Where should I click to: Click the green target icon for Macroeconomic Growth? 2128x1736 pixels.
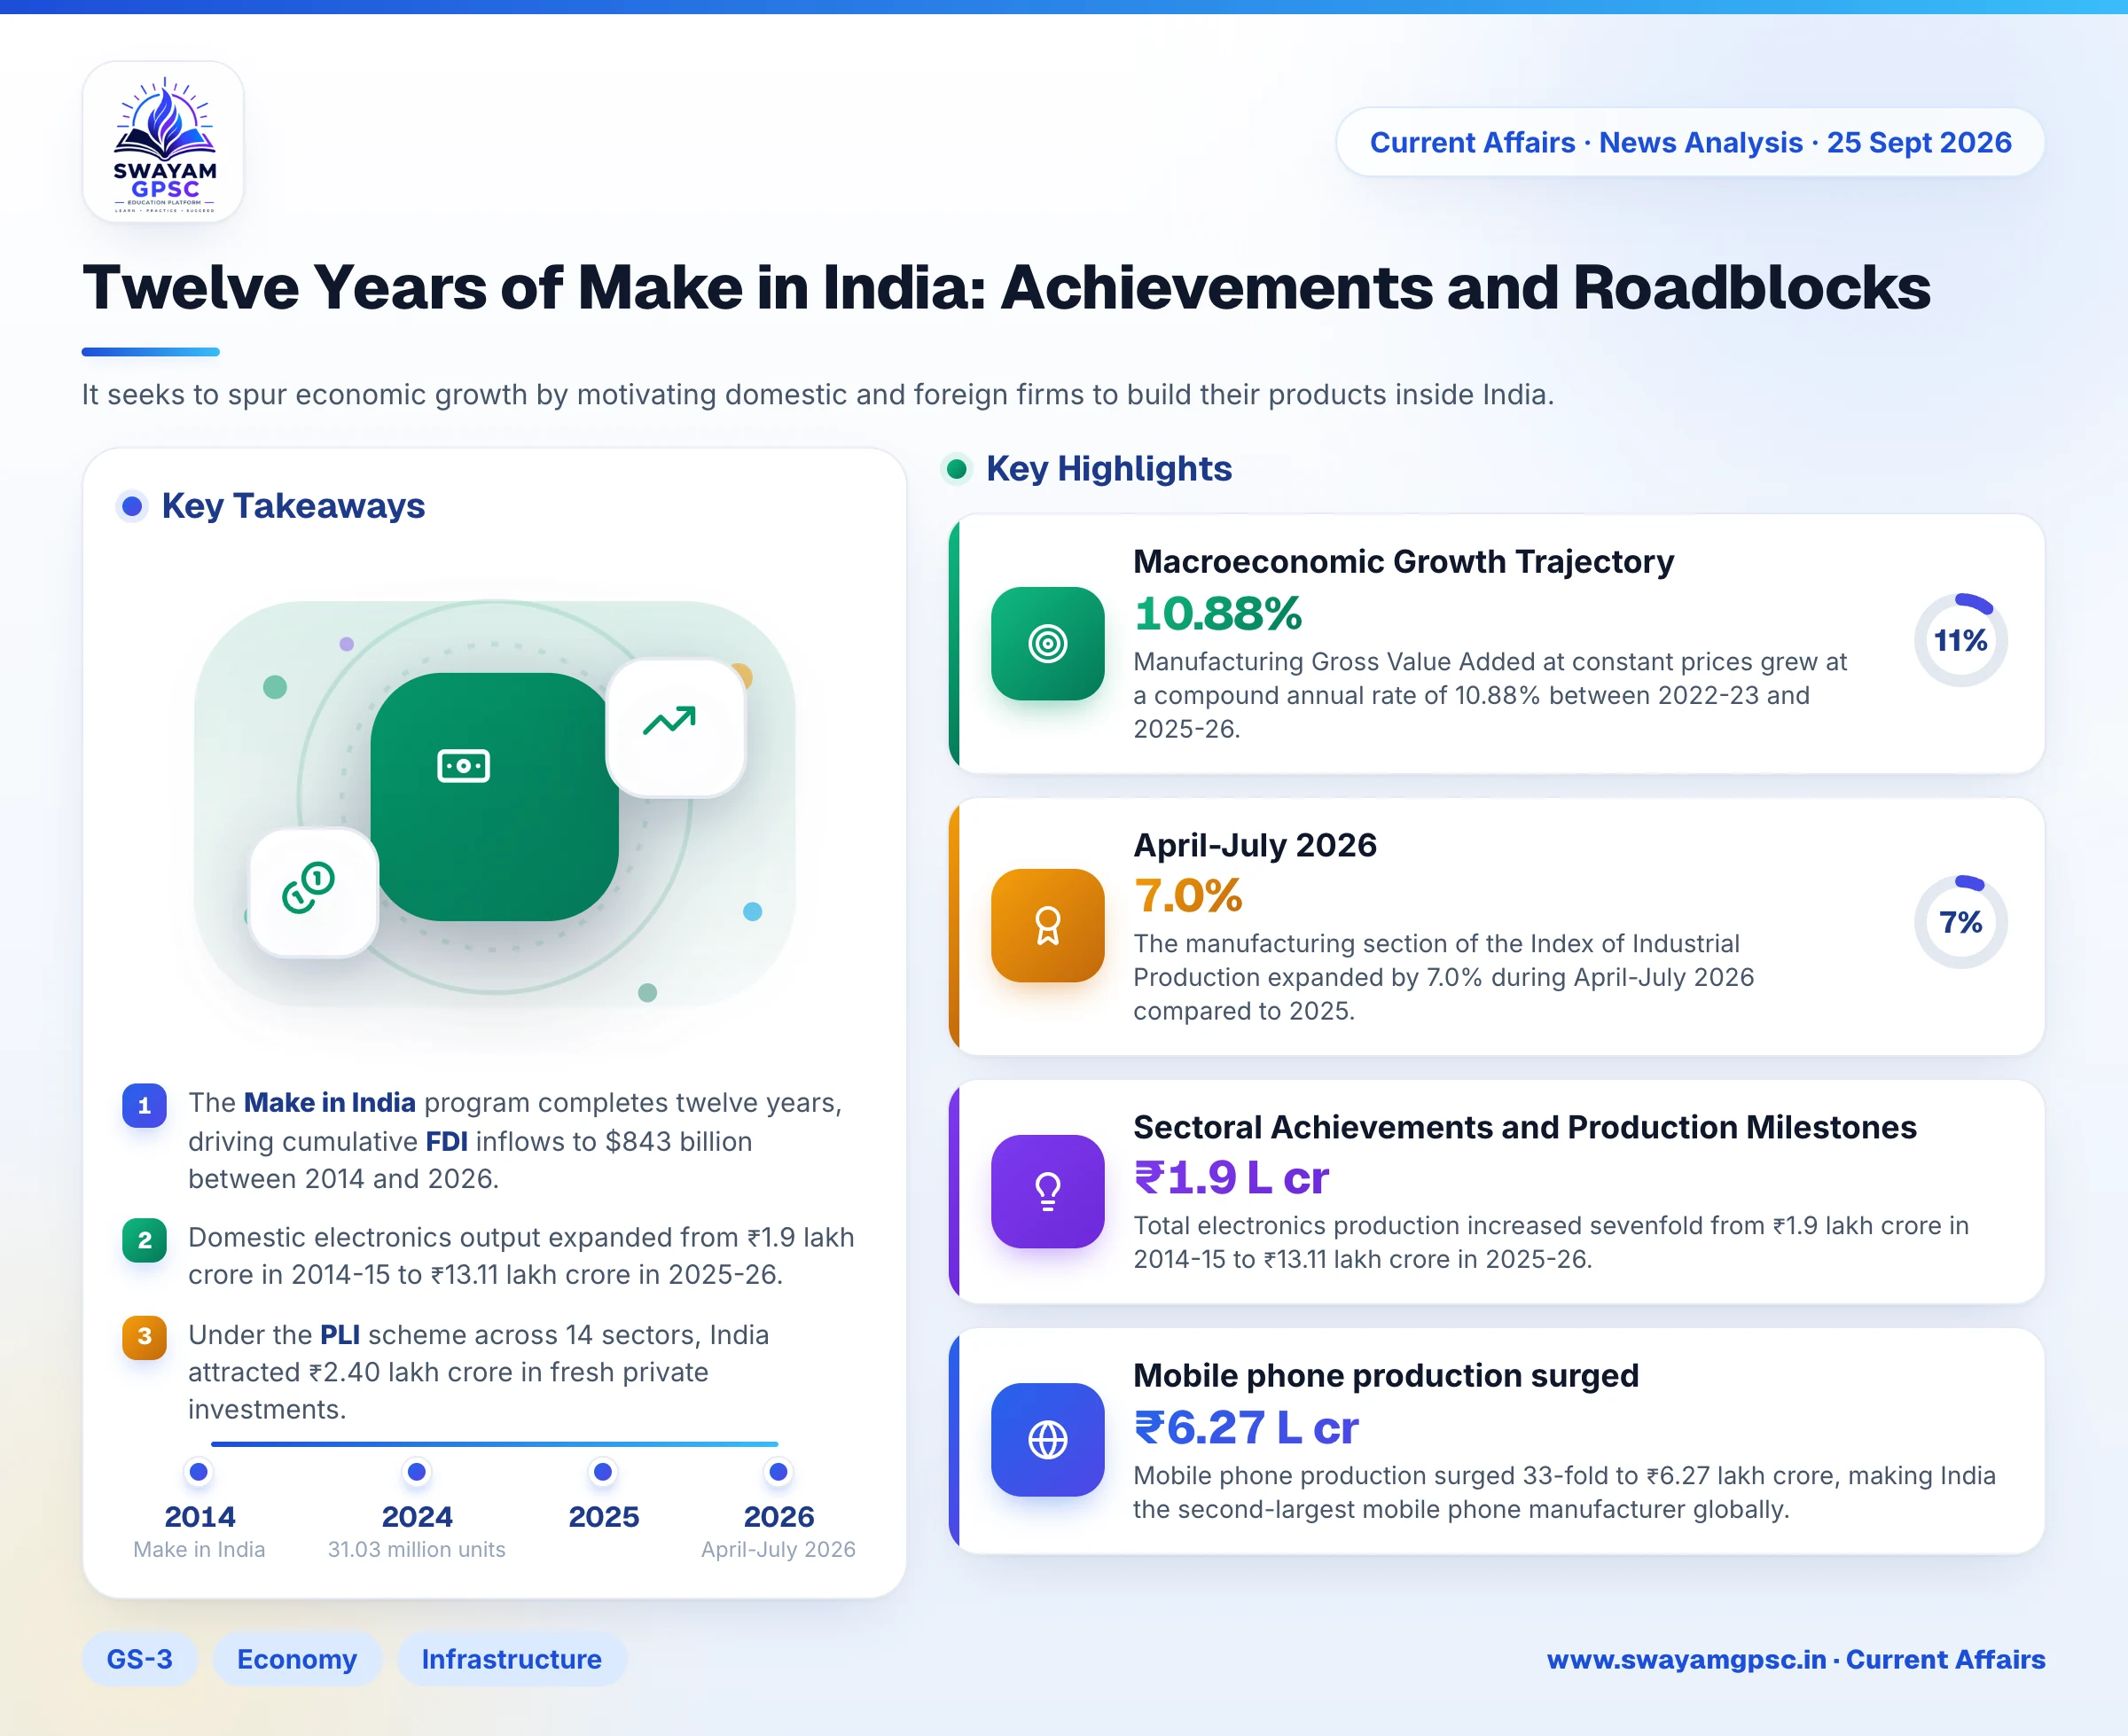point(1047,643)
